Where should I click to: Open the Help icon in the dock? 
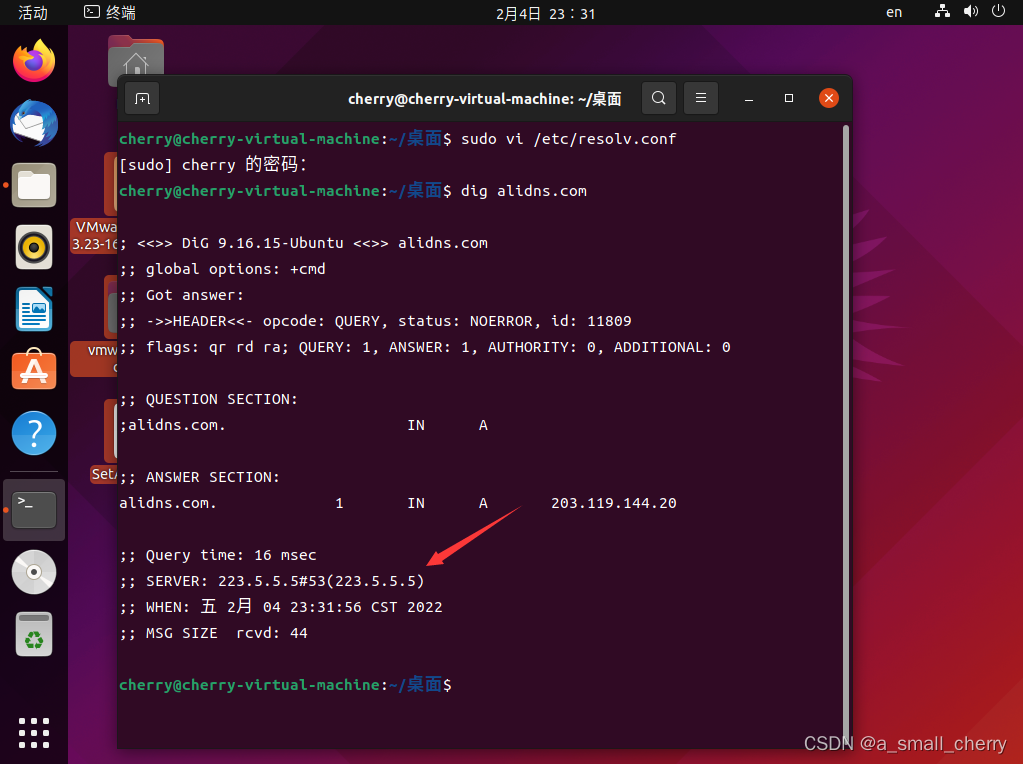tap(34, 433)
